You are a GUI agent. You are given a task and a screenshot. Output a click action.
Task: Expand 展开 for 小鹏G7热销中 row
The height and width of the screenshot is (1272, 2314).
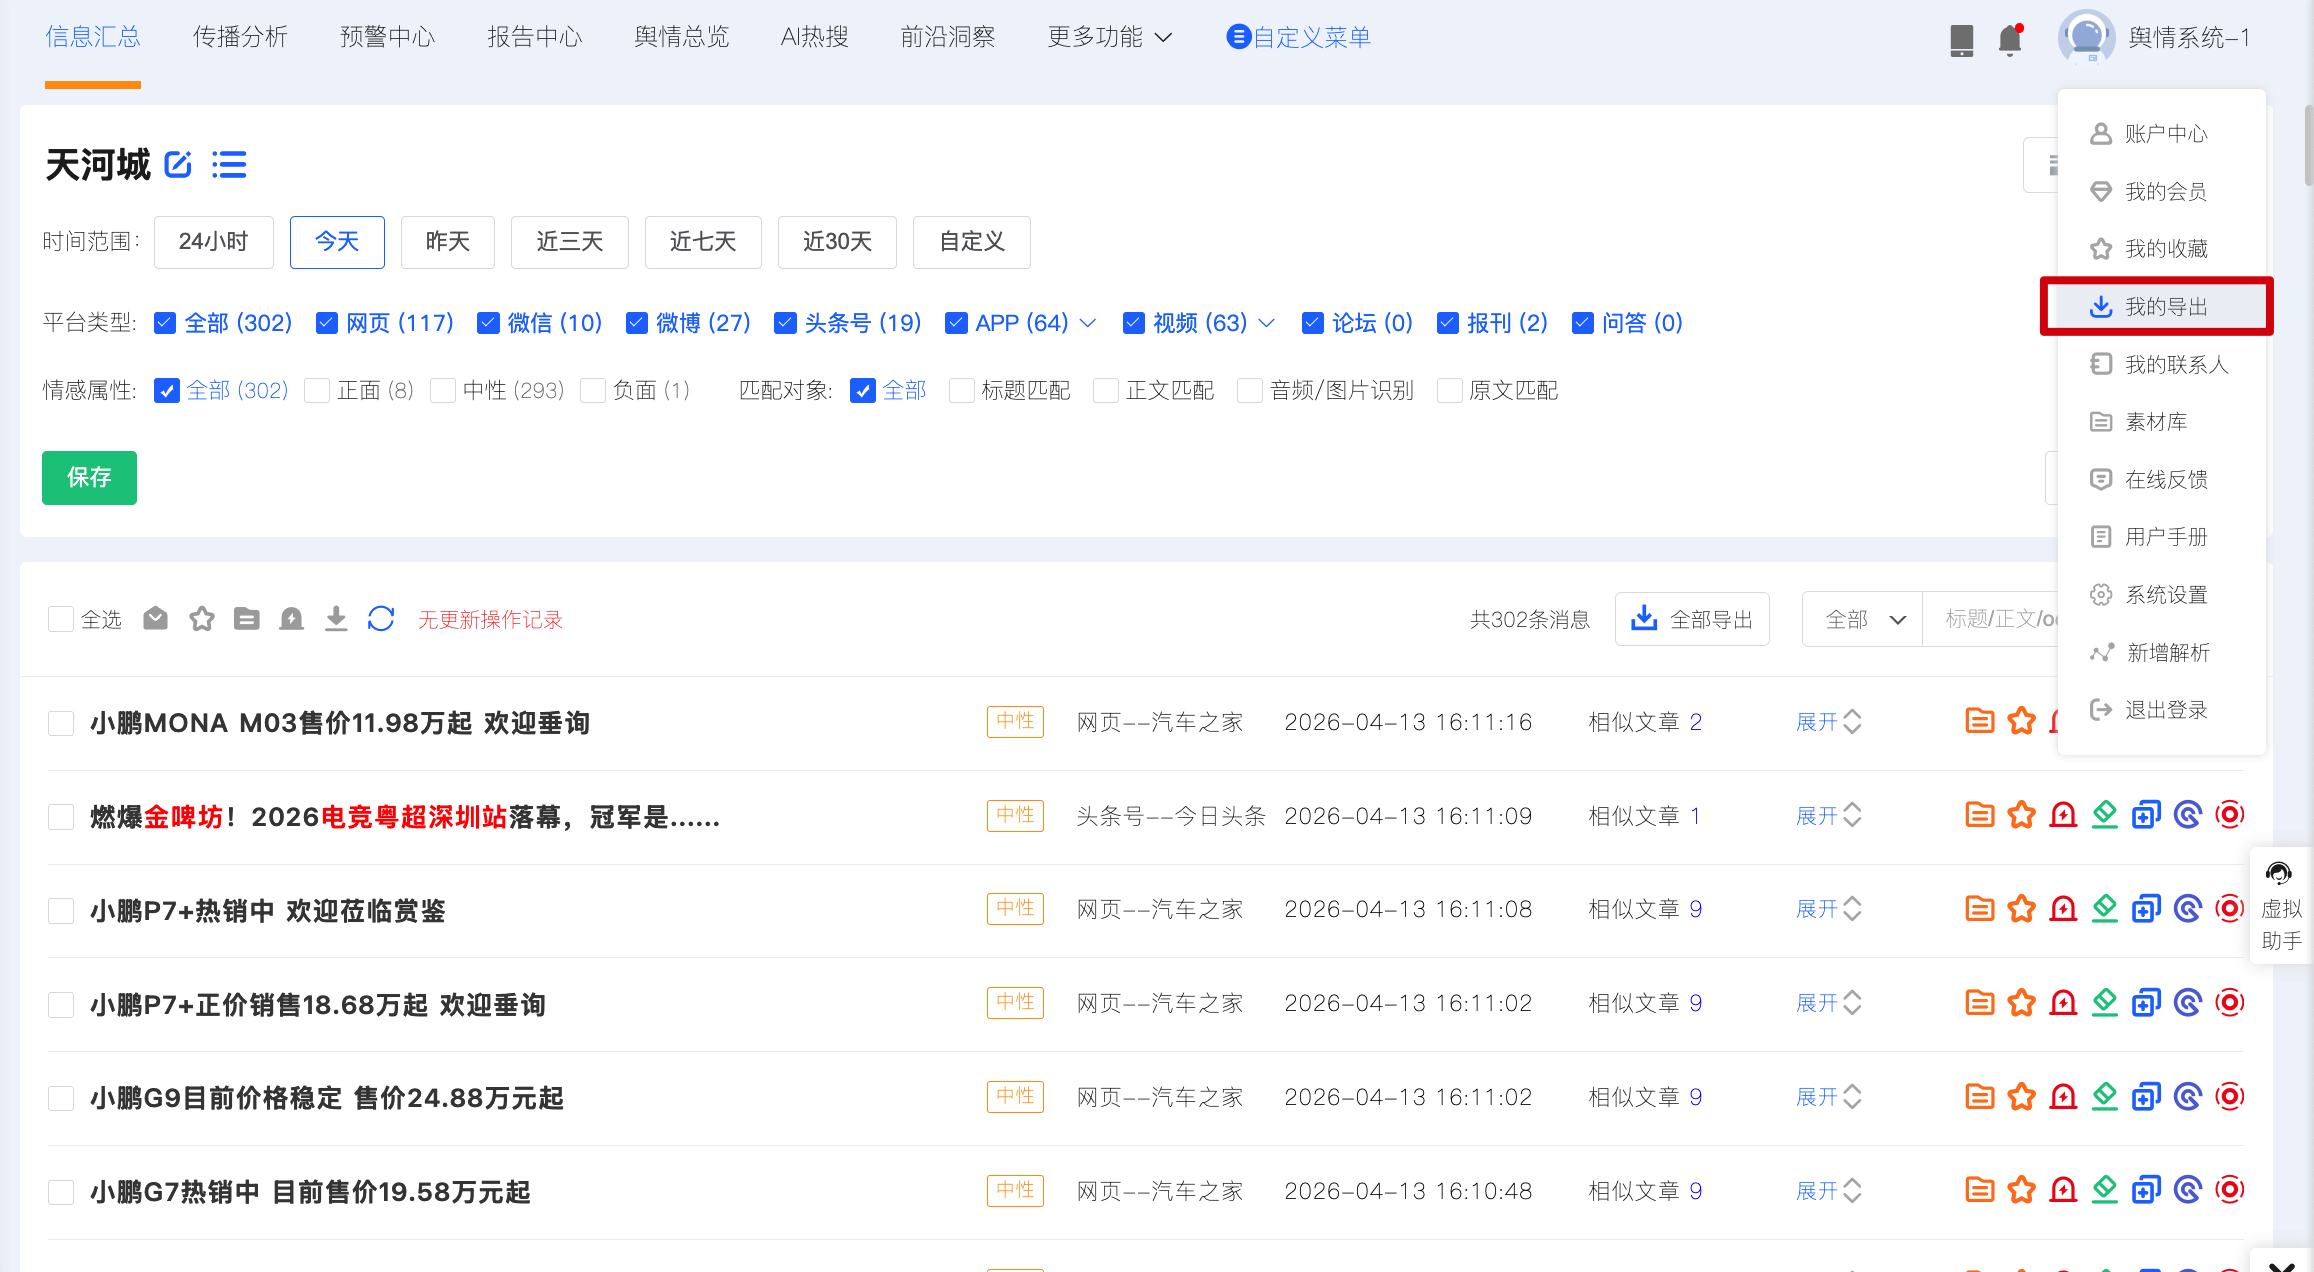click(x=1828, y=1191)
